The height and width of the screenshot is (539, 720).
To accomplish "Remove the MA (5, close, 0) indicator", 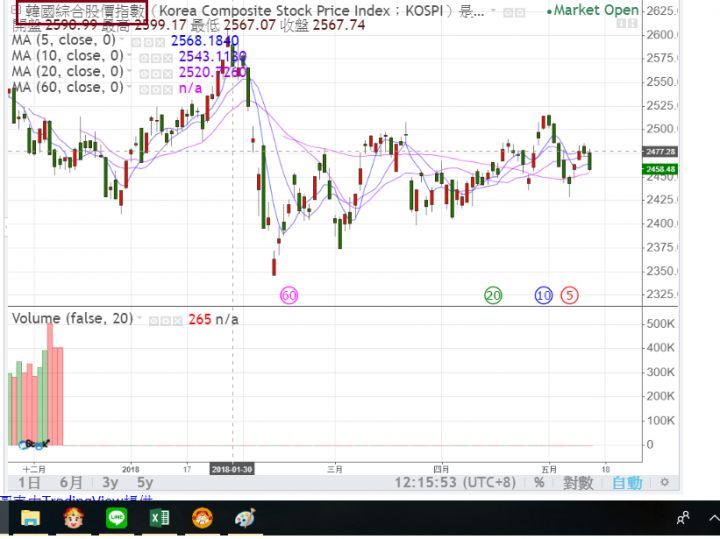I will tap(159, 43).
